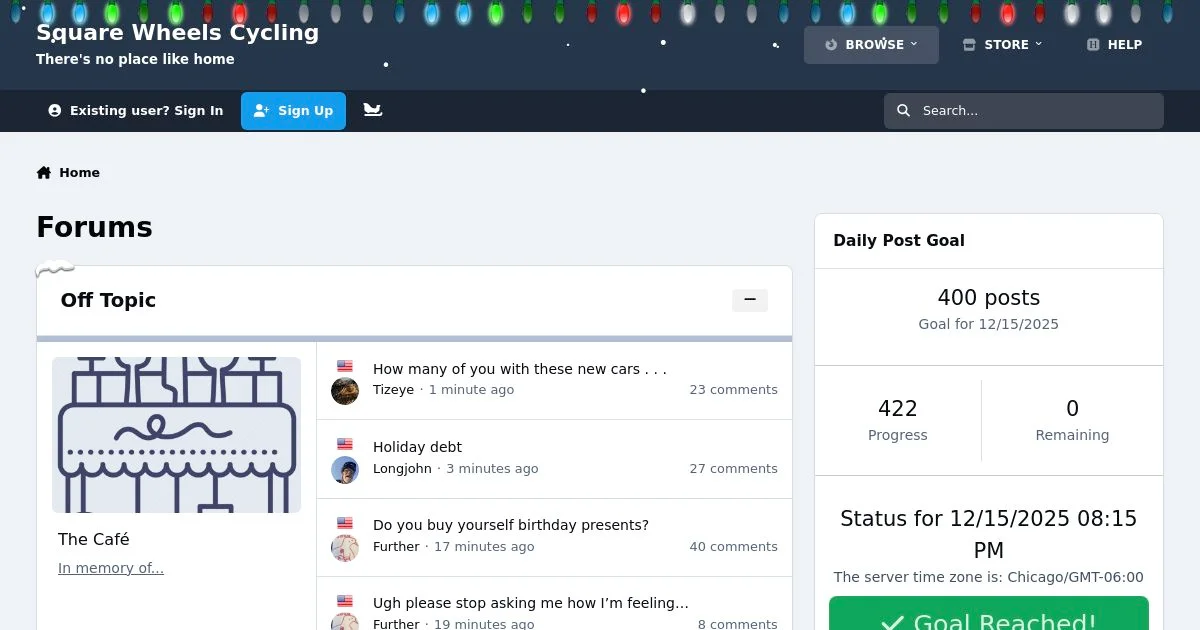Open the Store dropdown menu

1002,45
